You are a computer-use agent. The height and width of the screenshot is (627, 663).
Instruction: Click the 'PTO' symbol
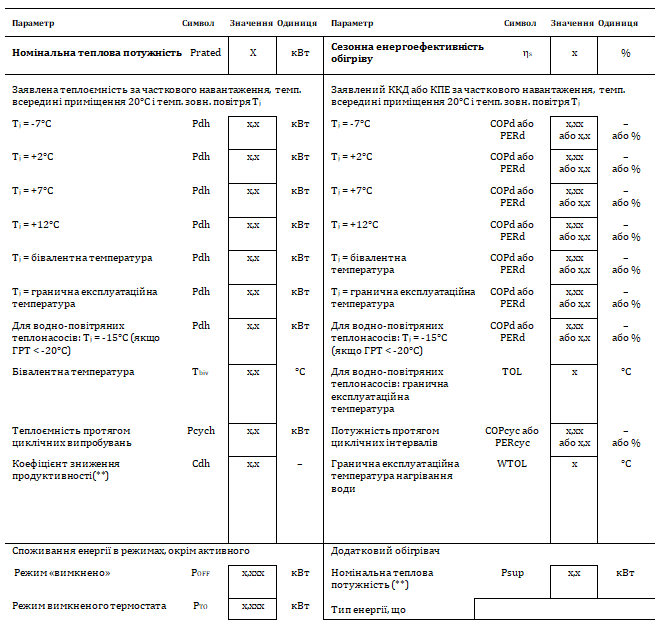click(200, 606)
